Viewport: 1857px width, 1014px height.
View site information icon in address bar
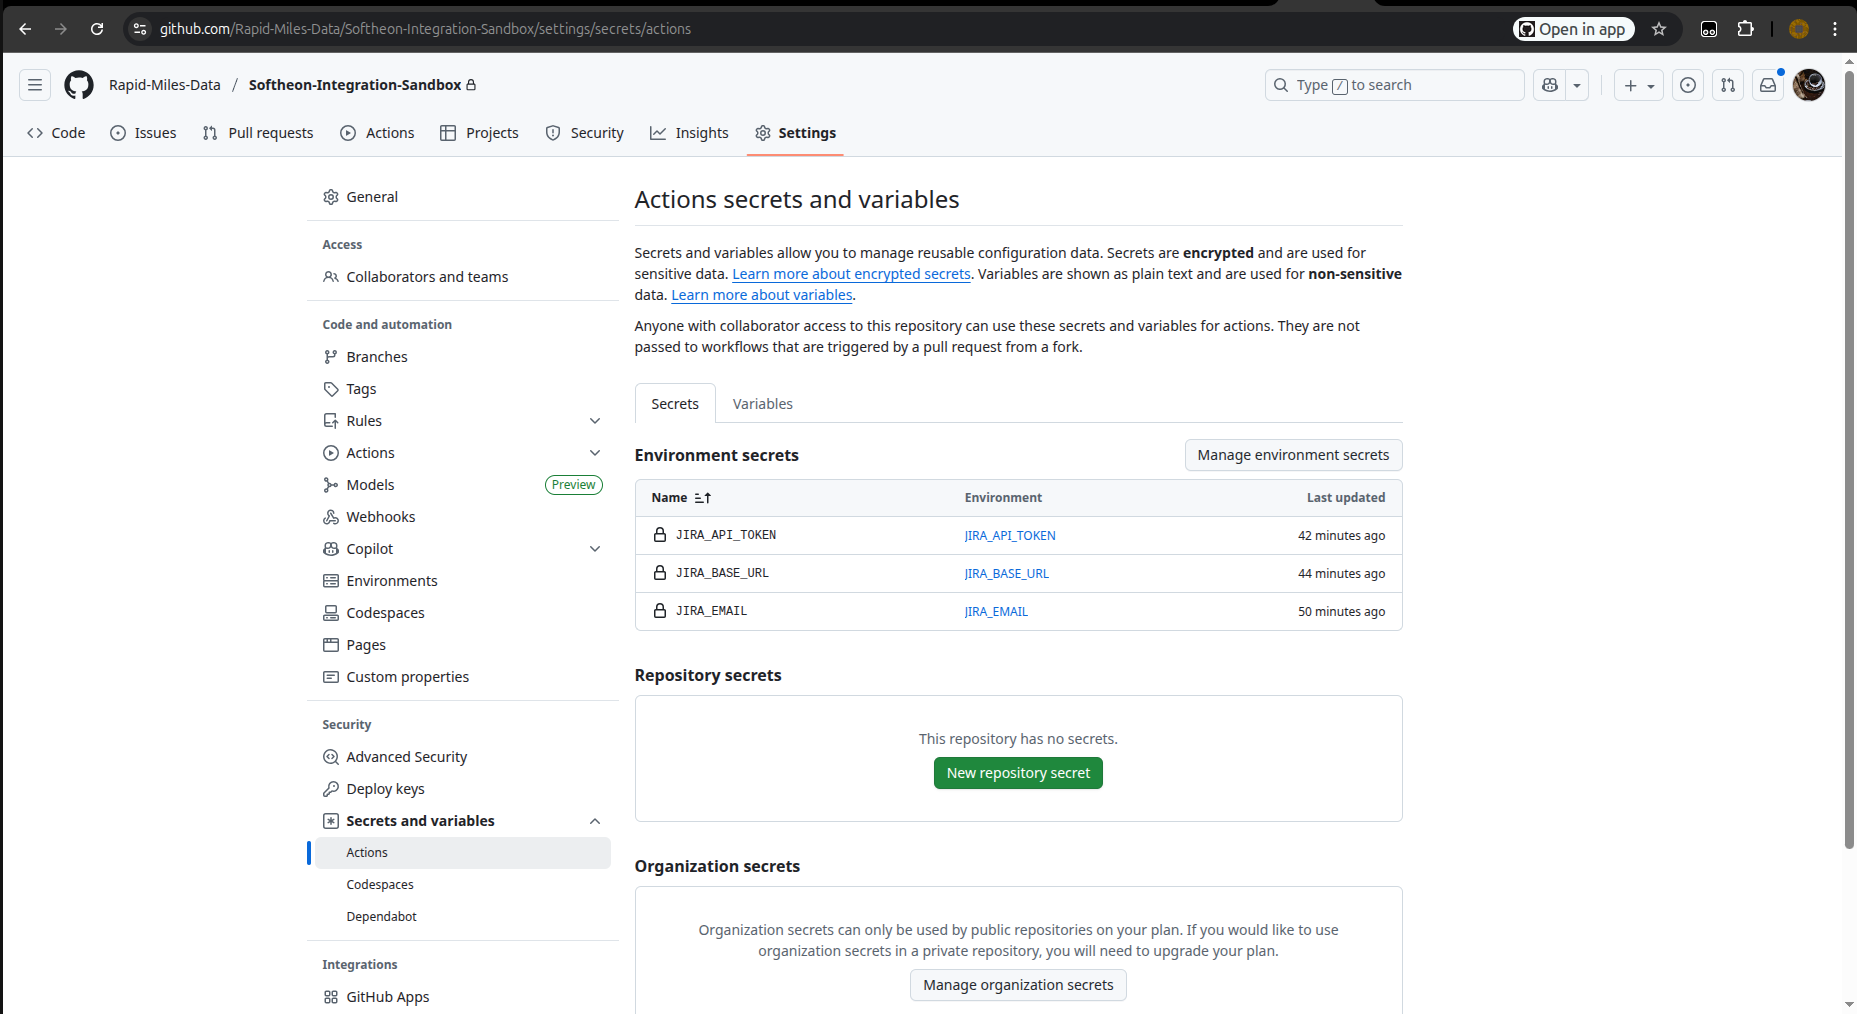140,29
